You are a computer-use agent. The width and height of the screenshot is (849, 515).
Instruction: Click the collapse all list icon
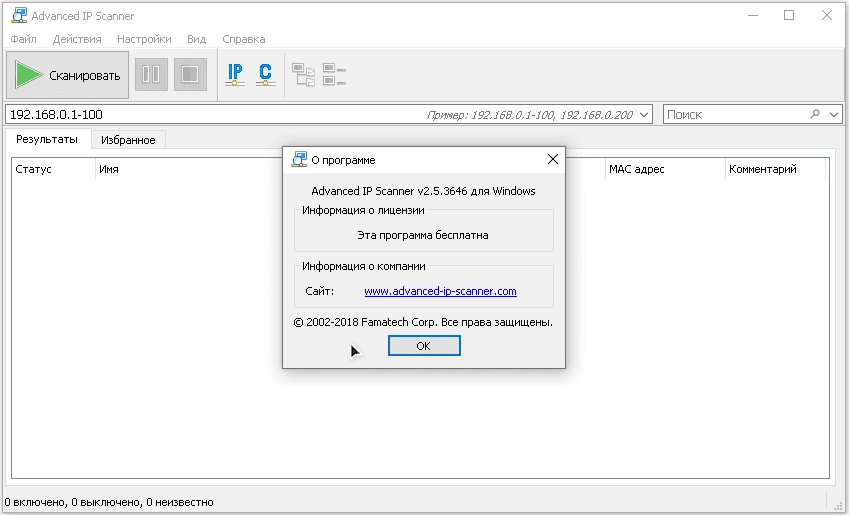click(334, 75)
